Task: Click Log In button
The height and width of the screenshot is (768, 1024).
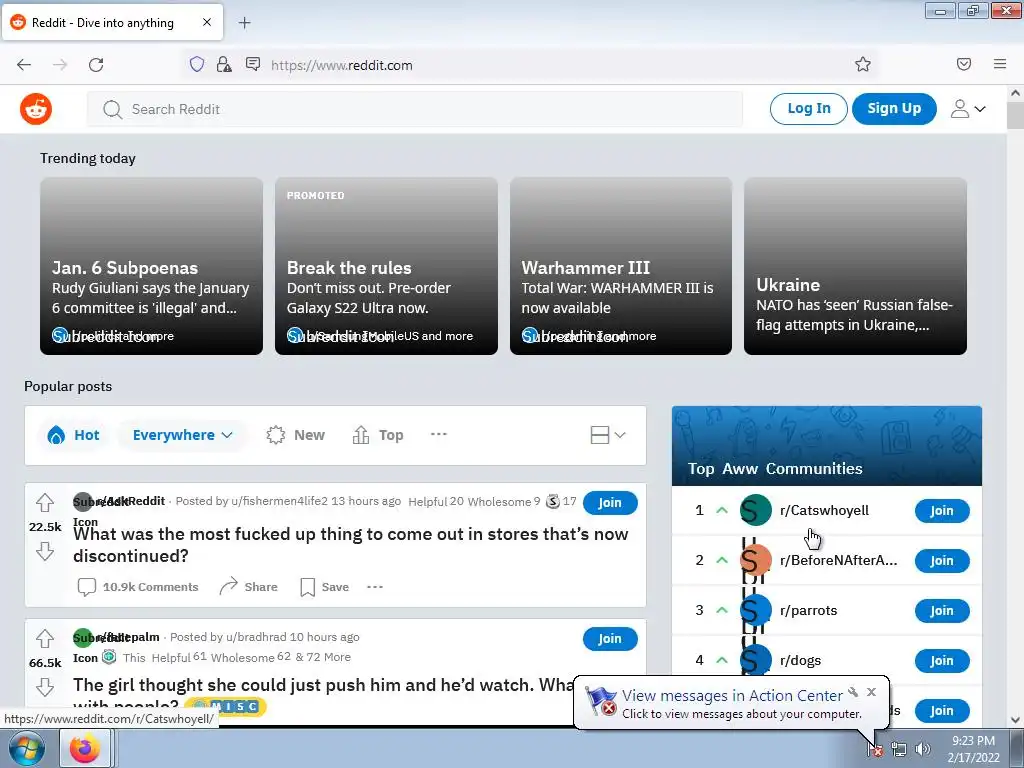Action: [808, 108]
